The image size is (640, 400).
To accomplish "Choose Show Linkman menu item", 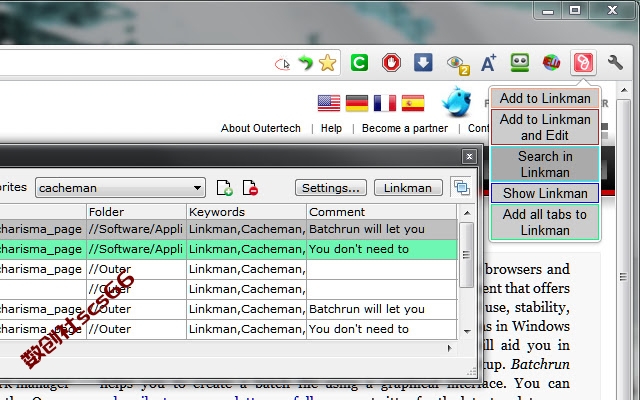I will coord(545,193).
